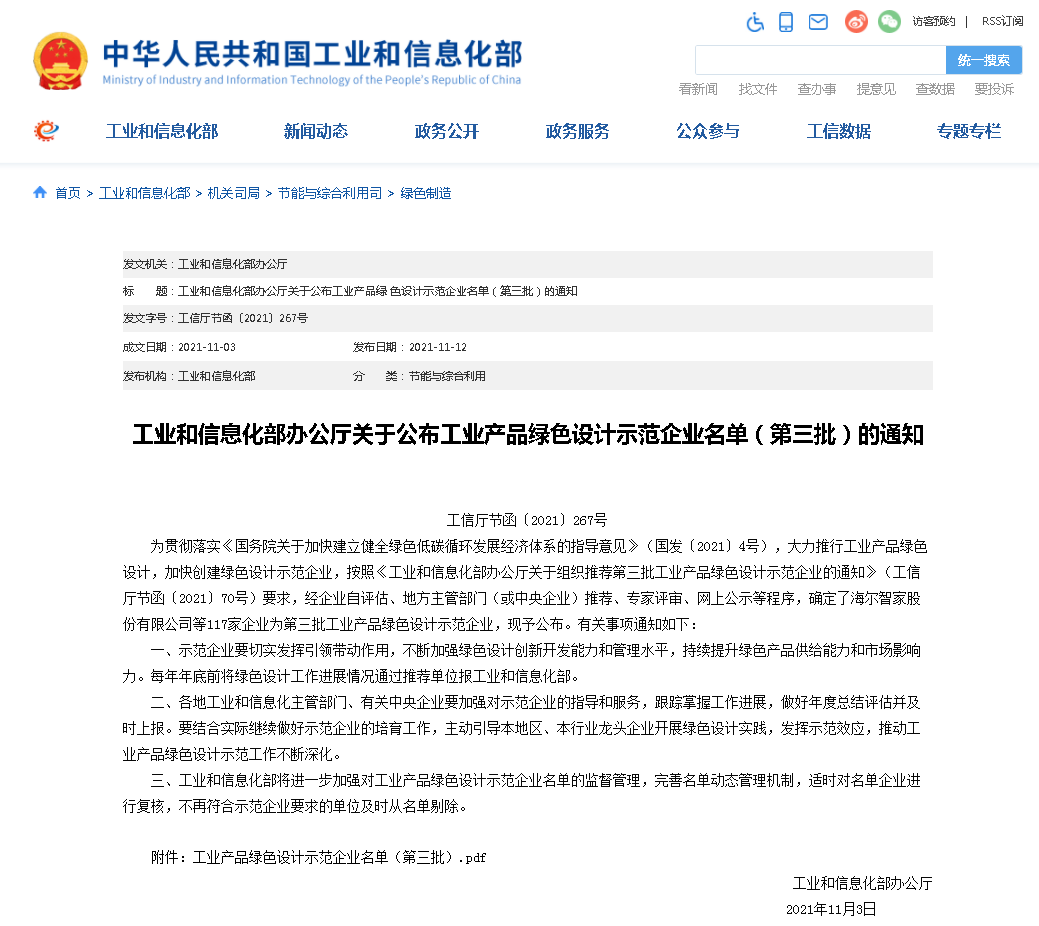Viewport: 1039px width, 926px height.
Task: Open the WeChat icon
Action: click(x=889, y=21)
